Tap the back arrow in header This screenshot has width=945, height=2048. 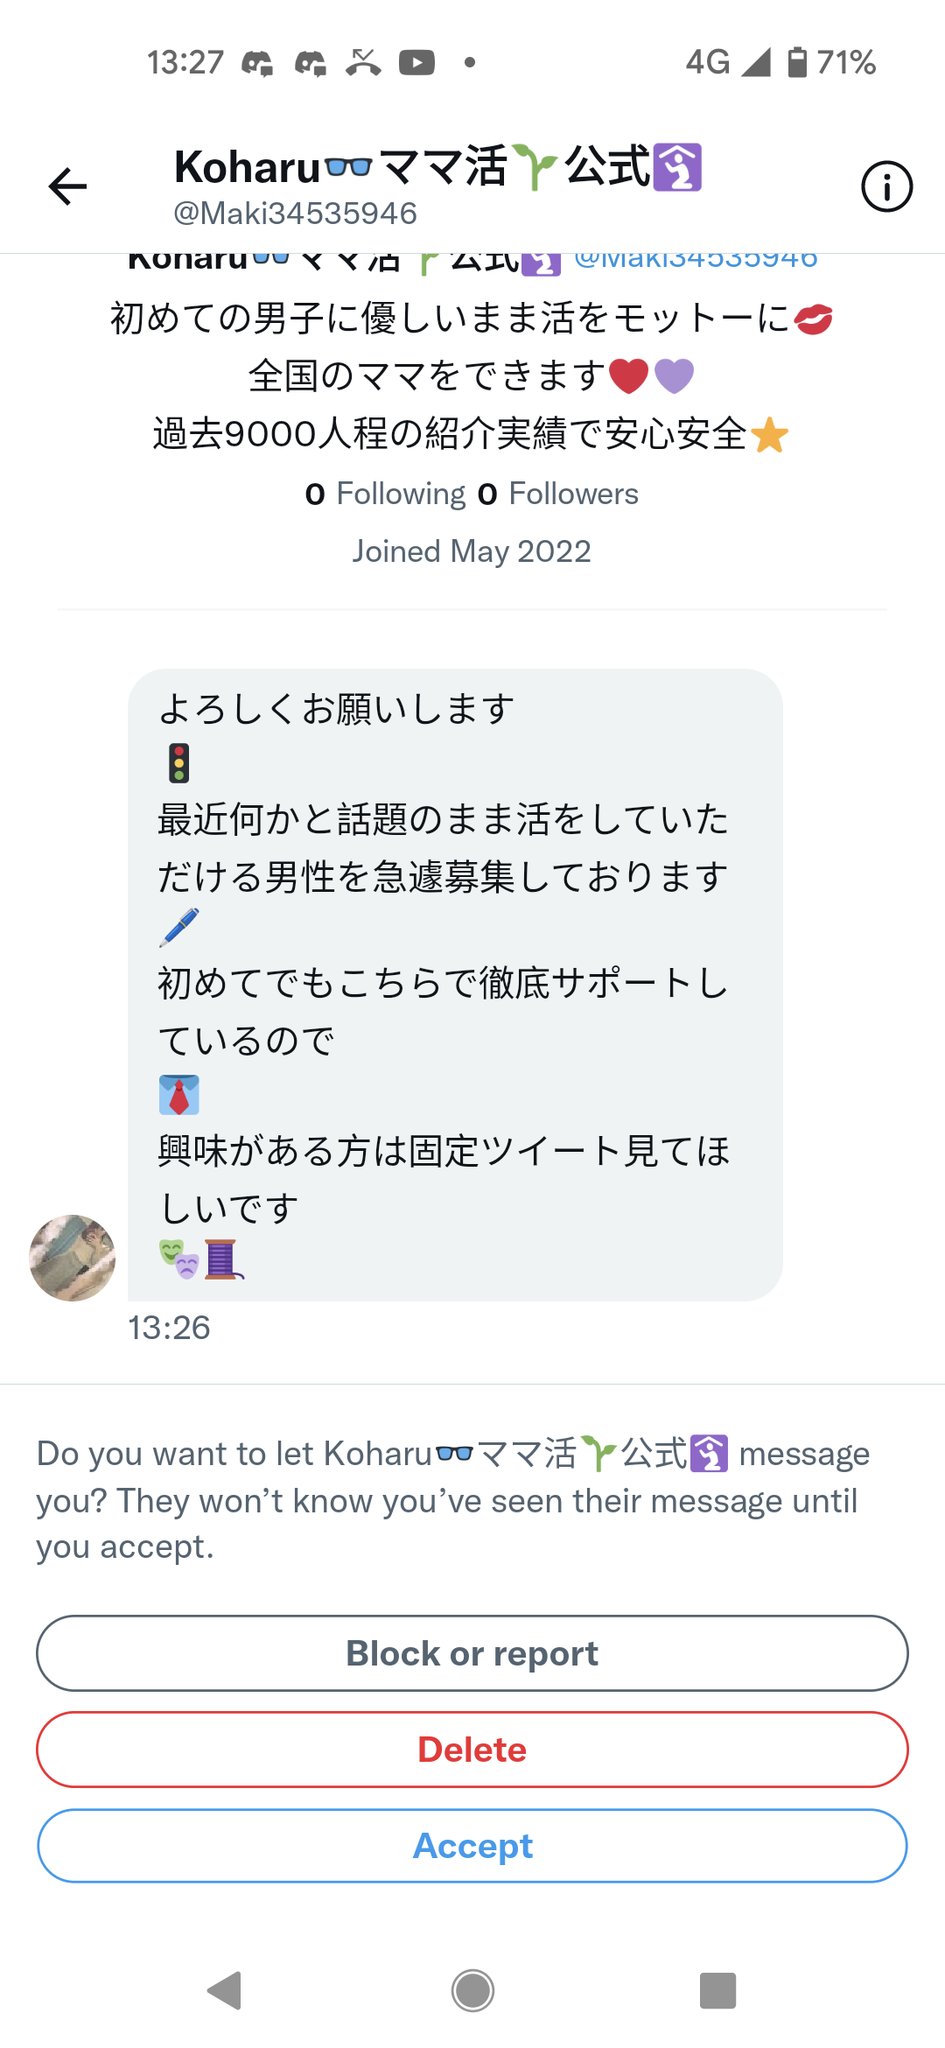click(68, 186)
